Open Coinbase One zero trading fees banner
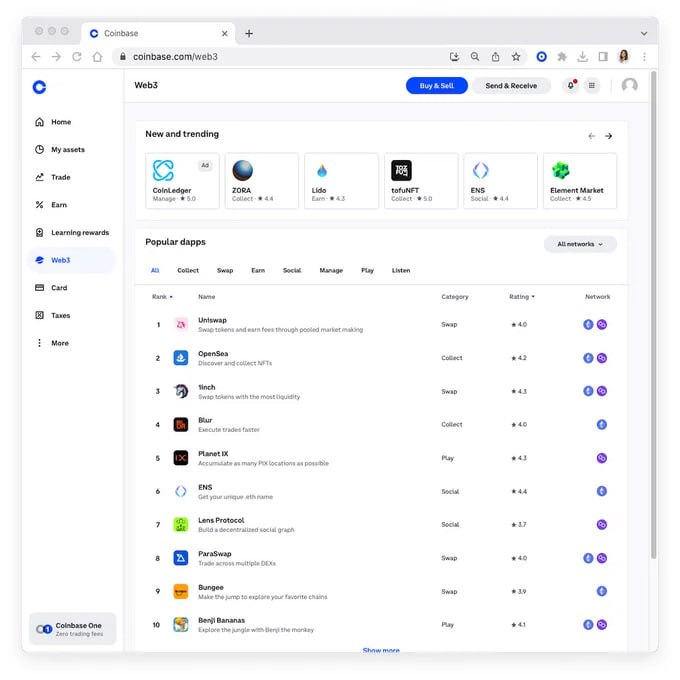 (x=72, y=629)
